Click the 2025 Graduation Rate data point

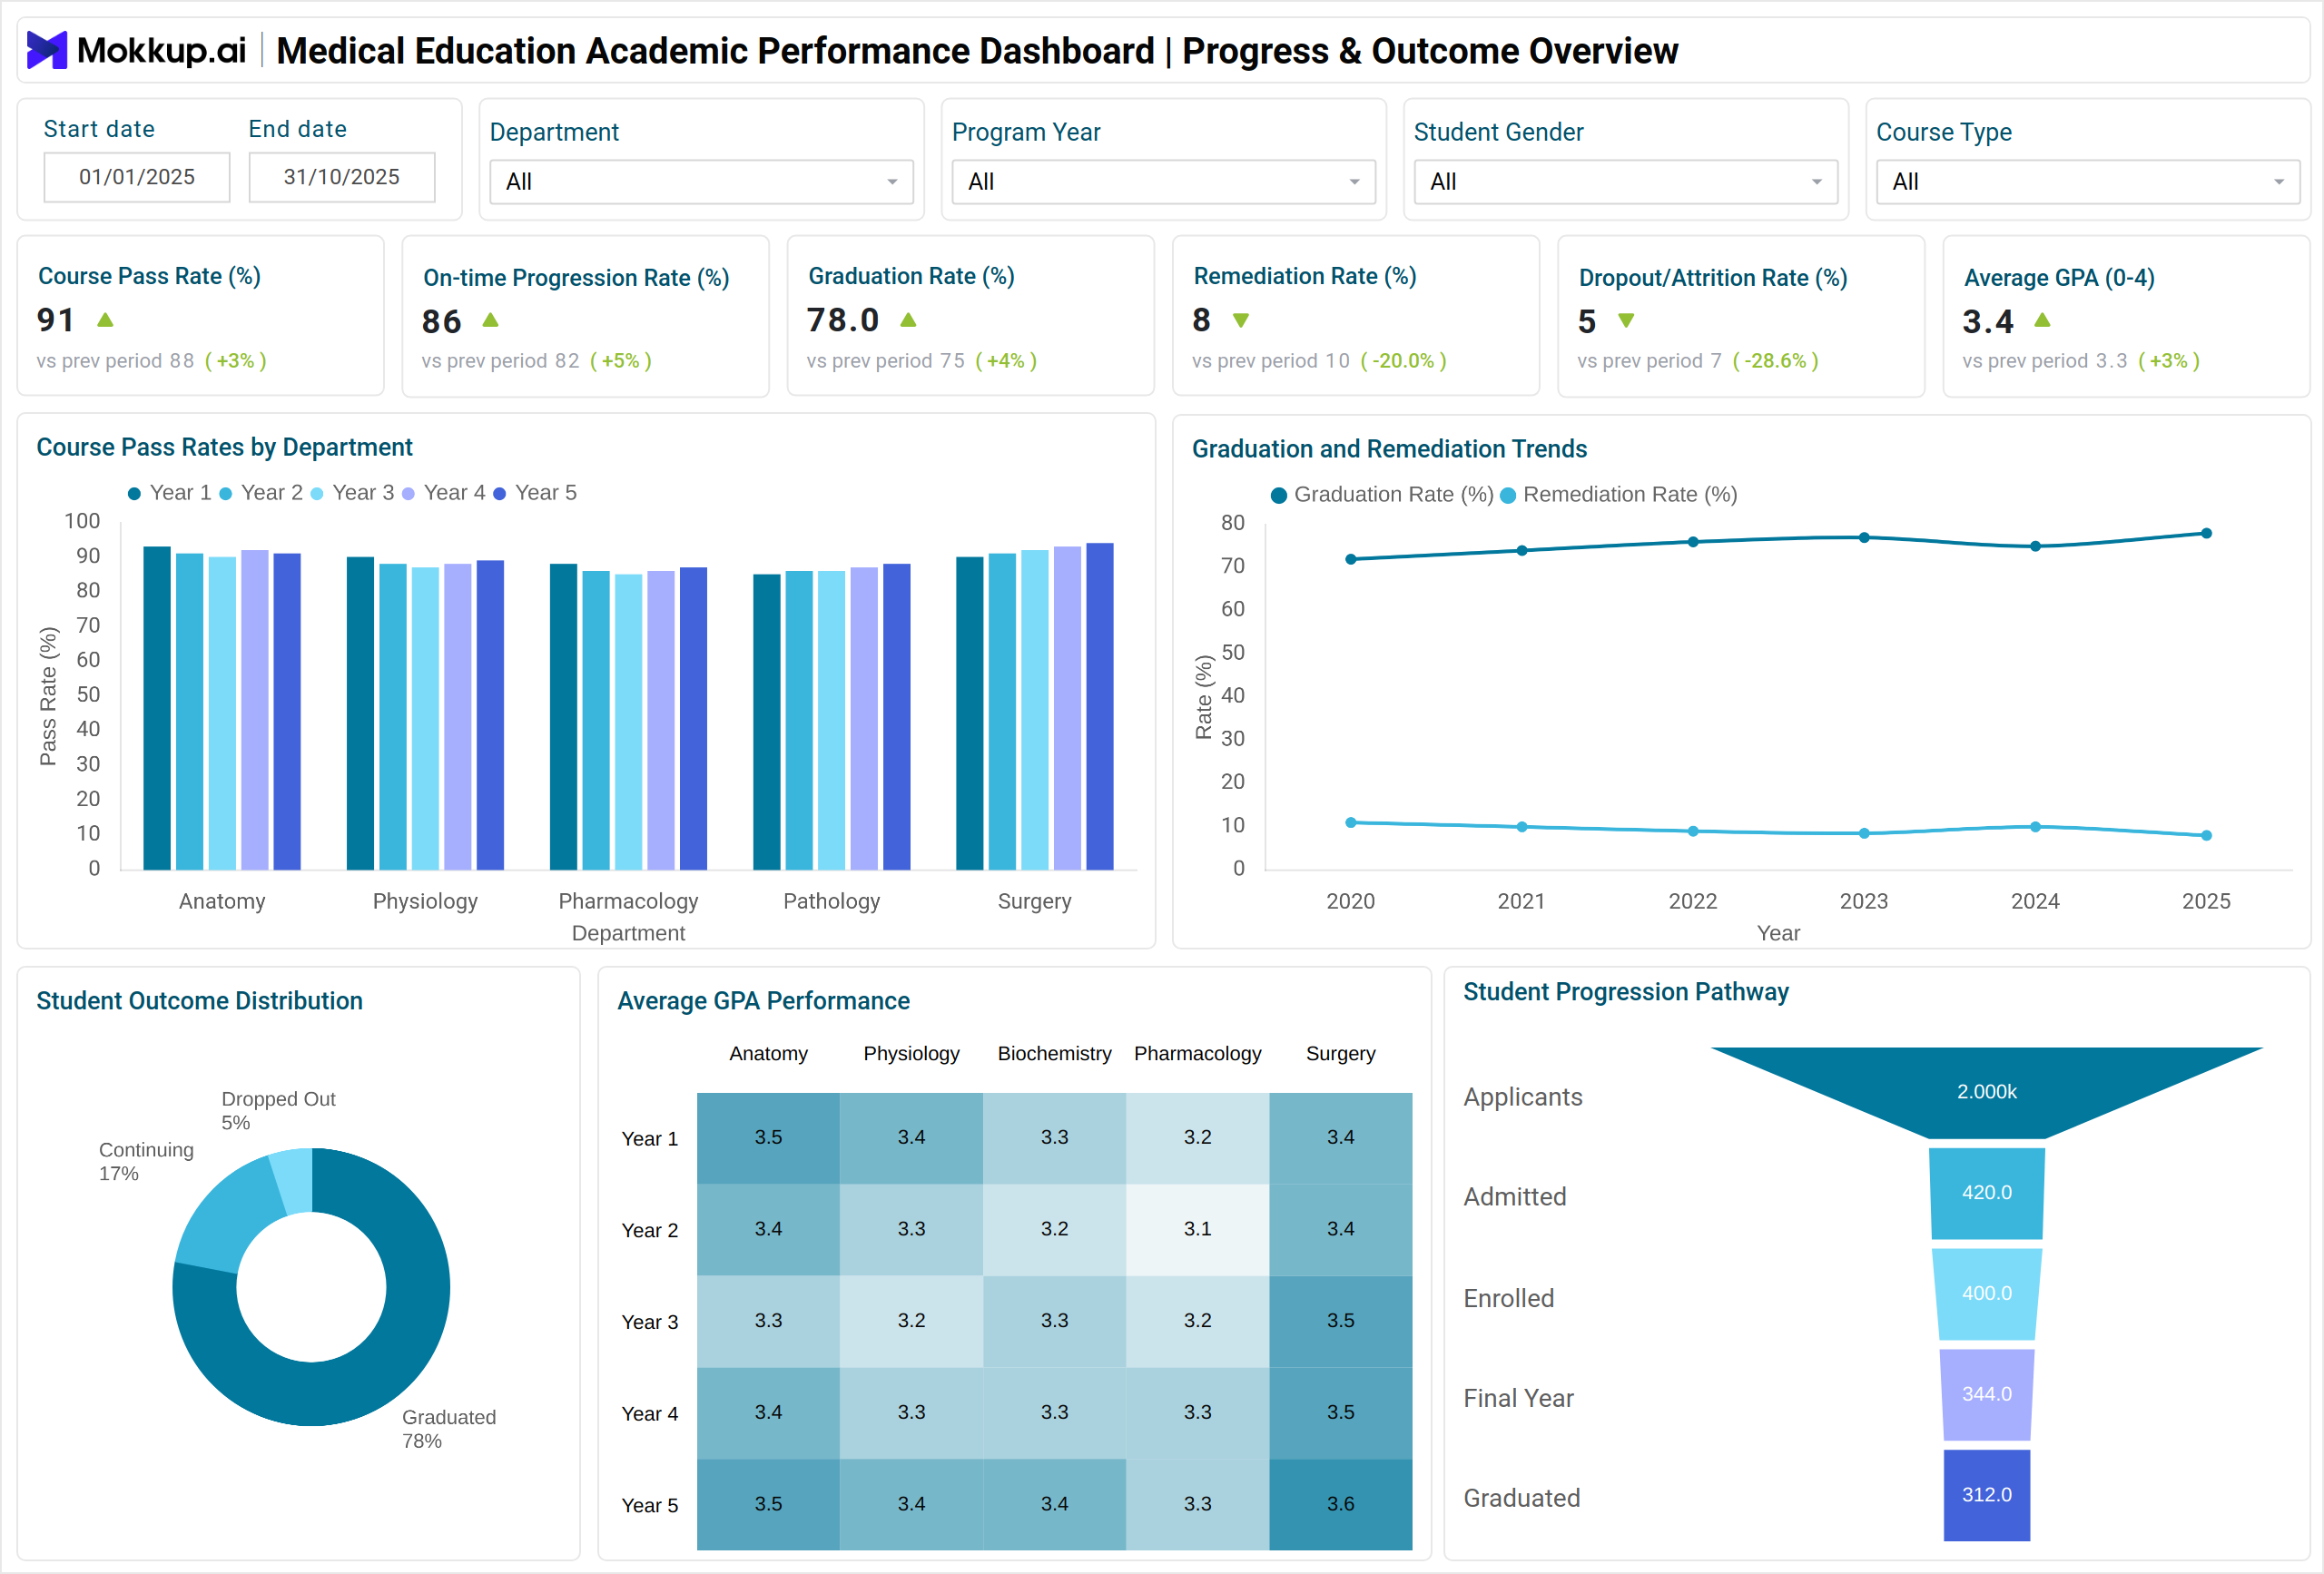point(2206,533)
